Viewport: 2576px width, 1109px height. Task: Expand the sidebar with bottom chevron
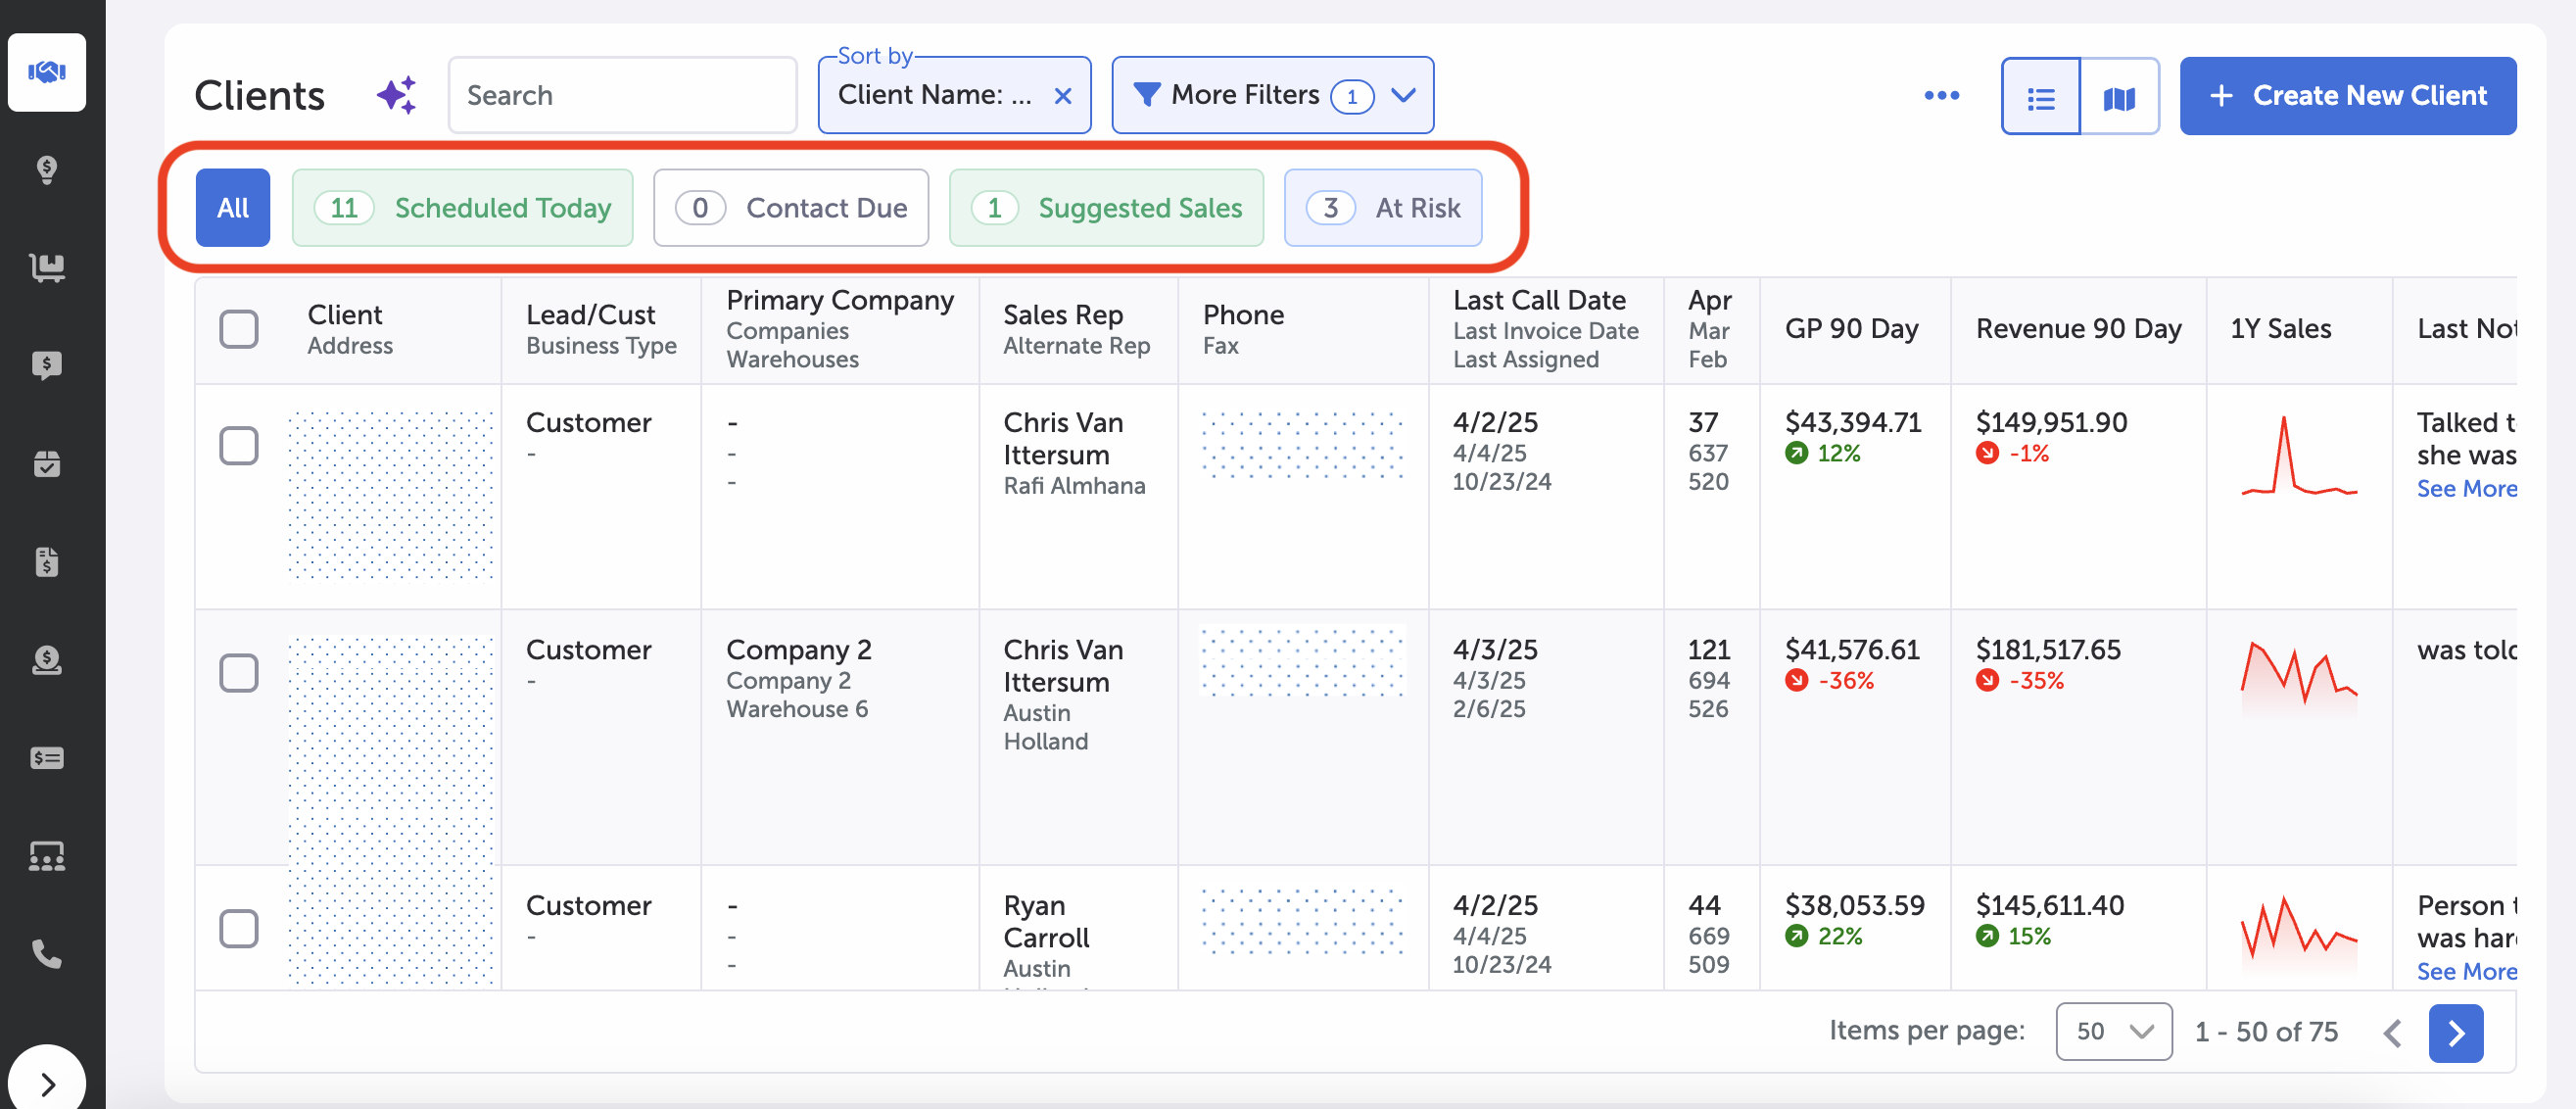point(47,1083)
